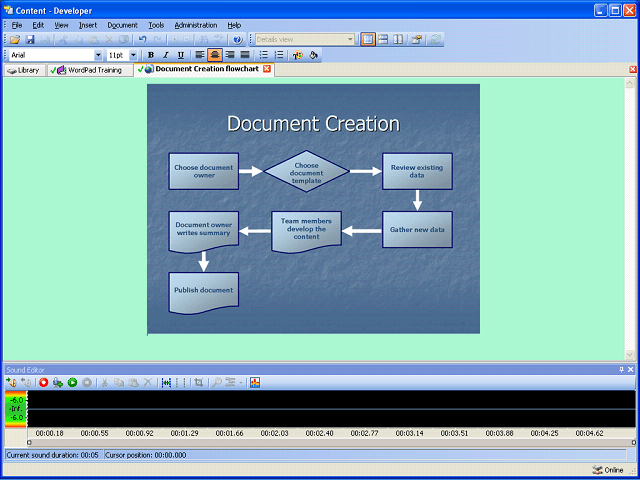
Task: Open a document with the folder icon
Action: 15,40
